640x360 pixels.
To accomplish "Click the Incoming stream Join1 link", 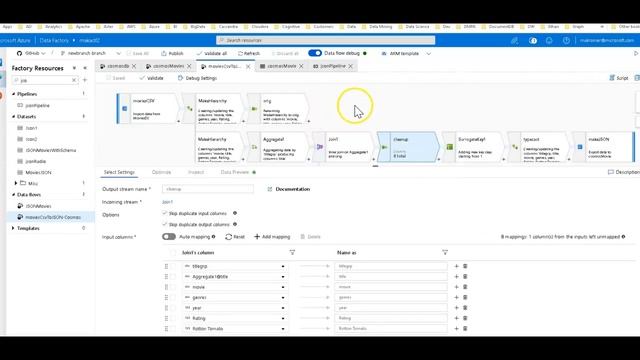I will 167,202.
